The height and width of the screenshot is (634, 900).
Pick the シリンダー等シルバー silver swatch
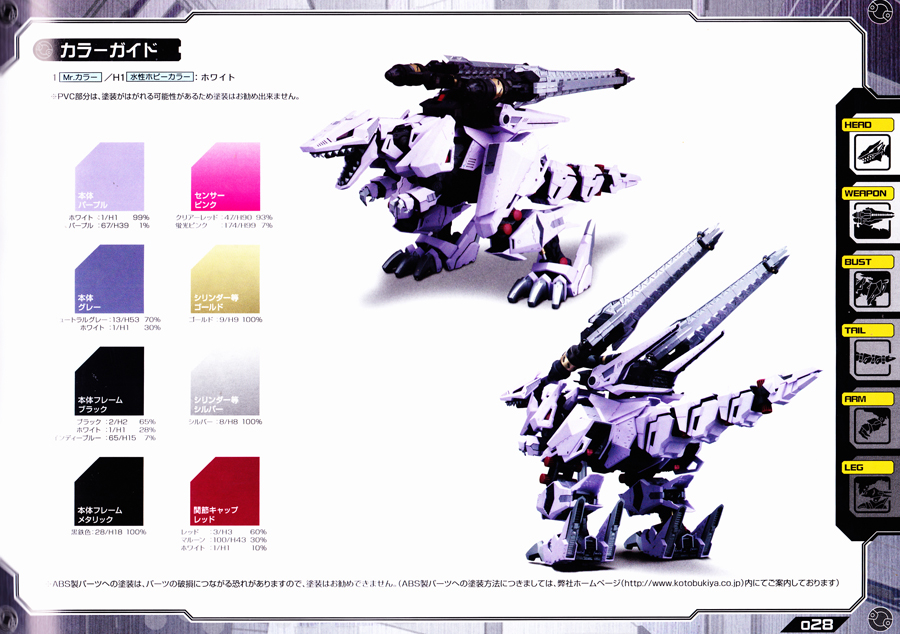click(x=226, y=381)
